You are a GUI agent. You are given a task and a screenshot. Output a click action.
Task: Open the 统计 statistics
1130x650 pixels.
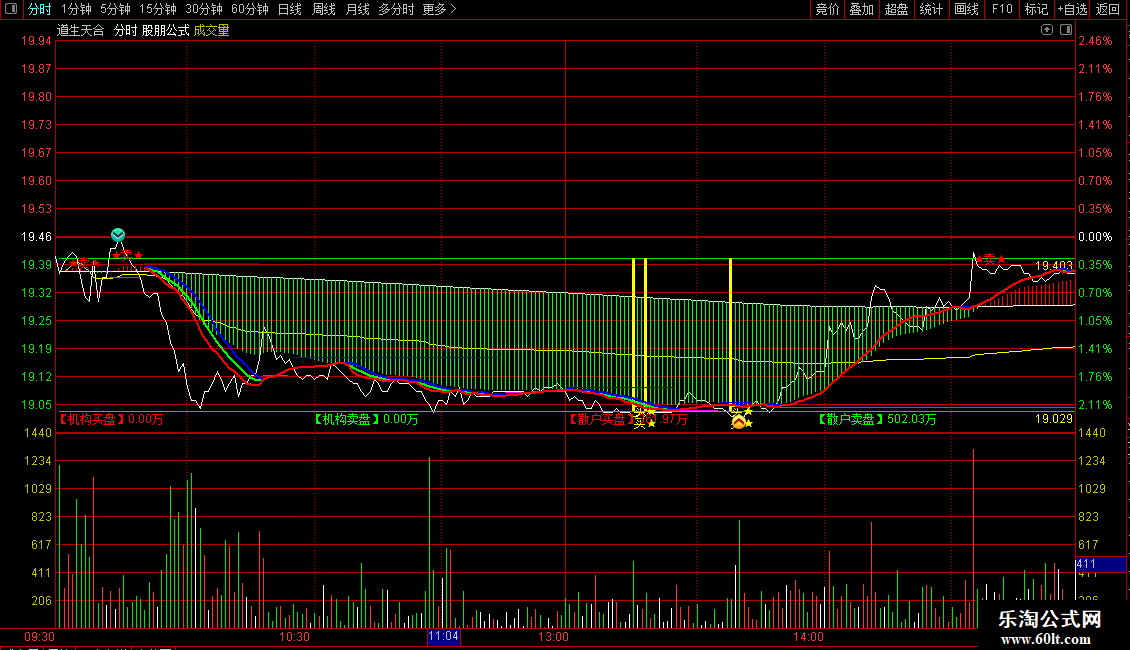pyautogui.click(x=930, y=9)
